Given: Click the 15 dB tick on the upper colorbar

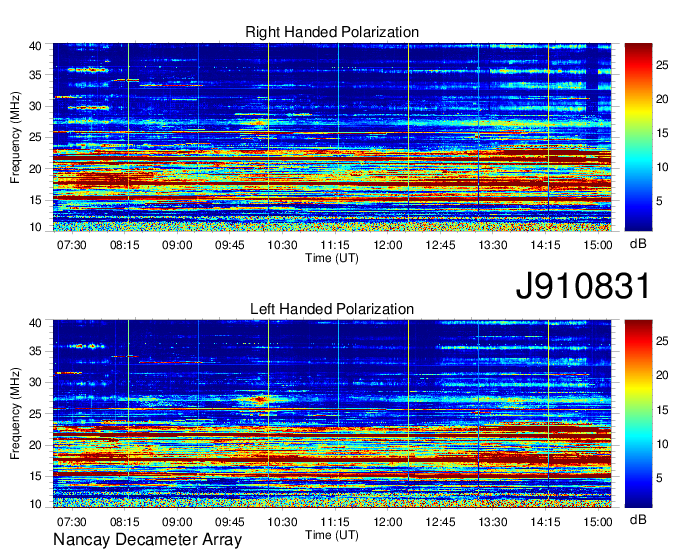Looking at the screenshot, I should click(x=662, y=133).
